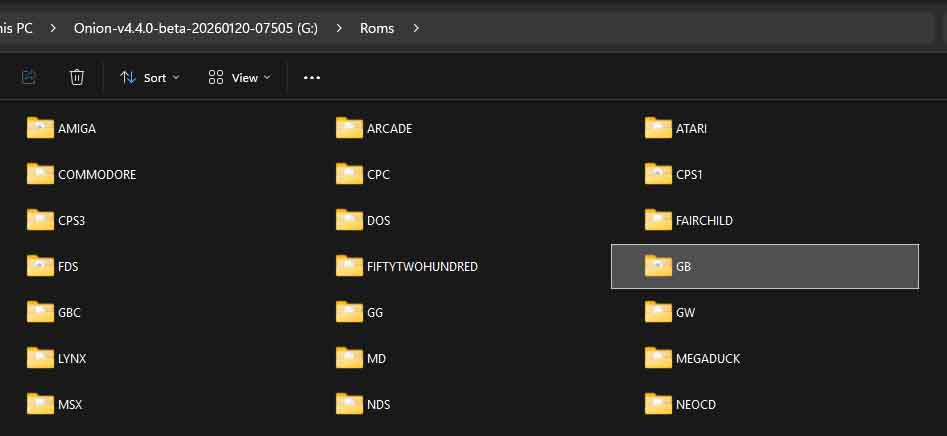Select the CPS1 folder icon
Viewport: 947px width, 436px height.
pos(658,174)
